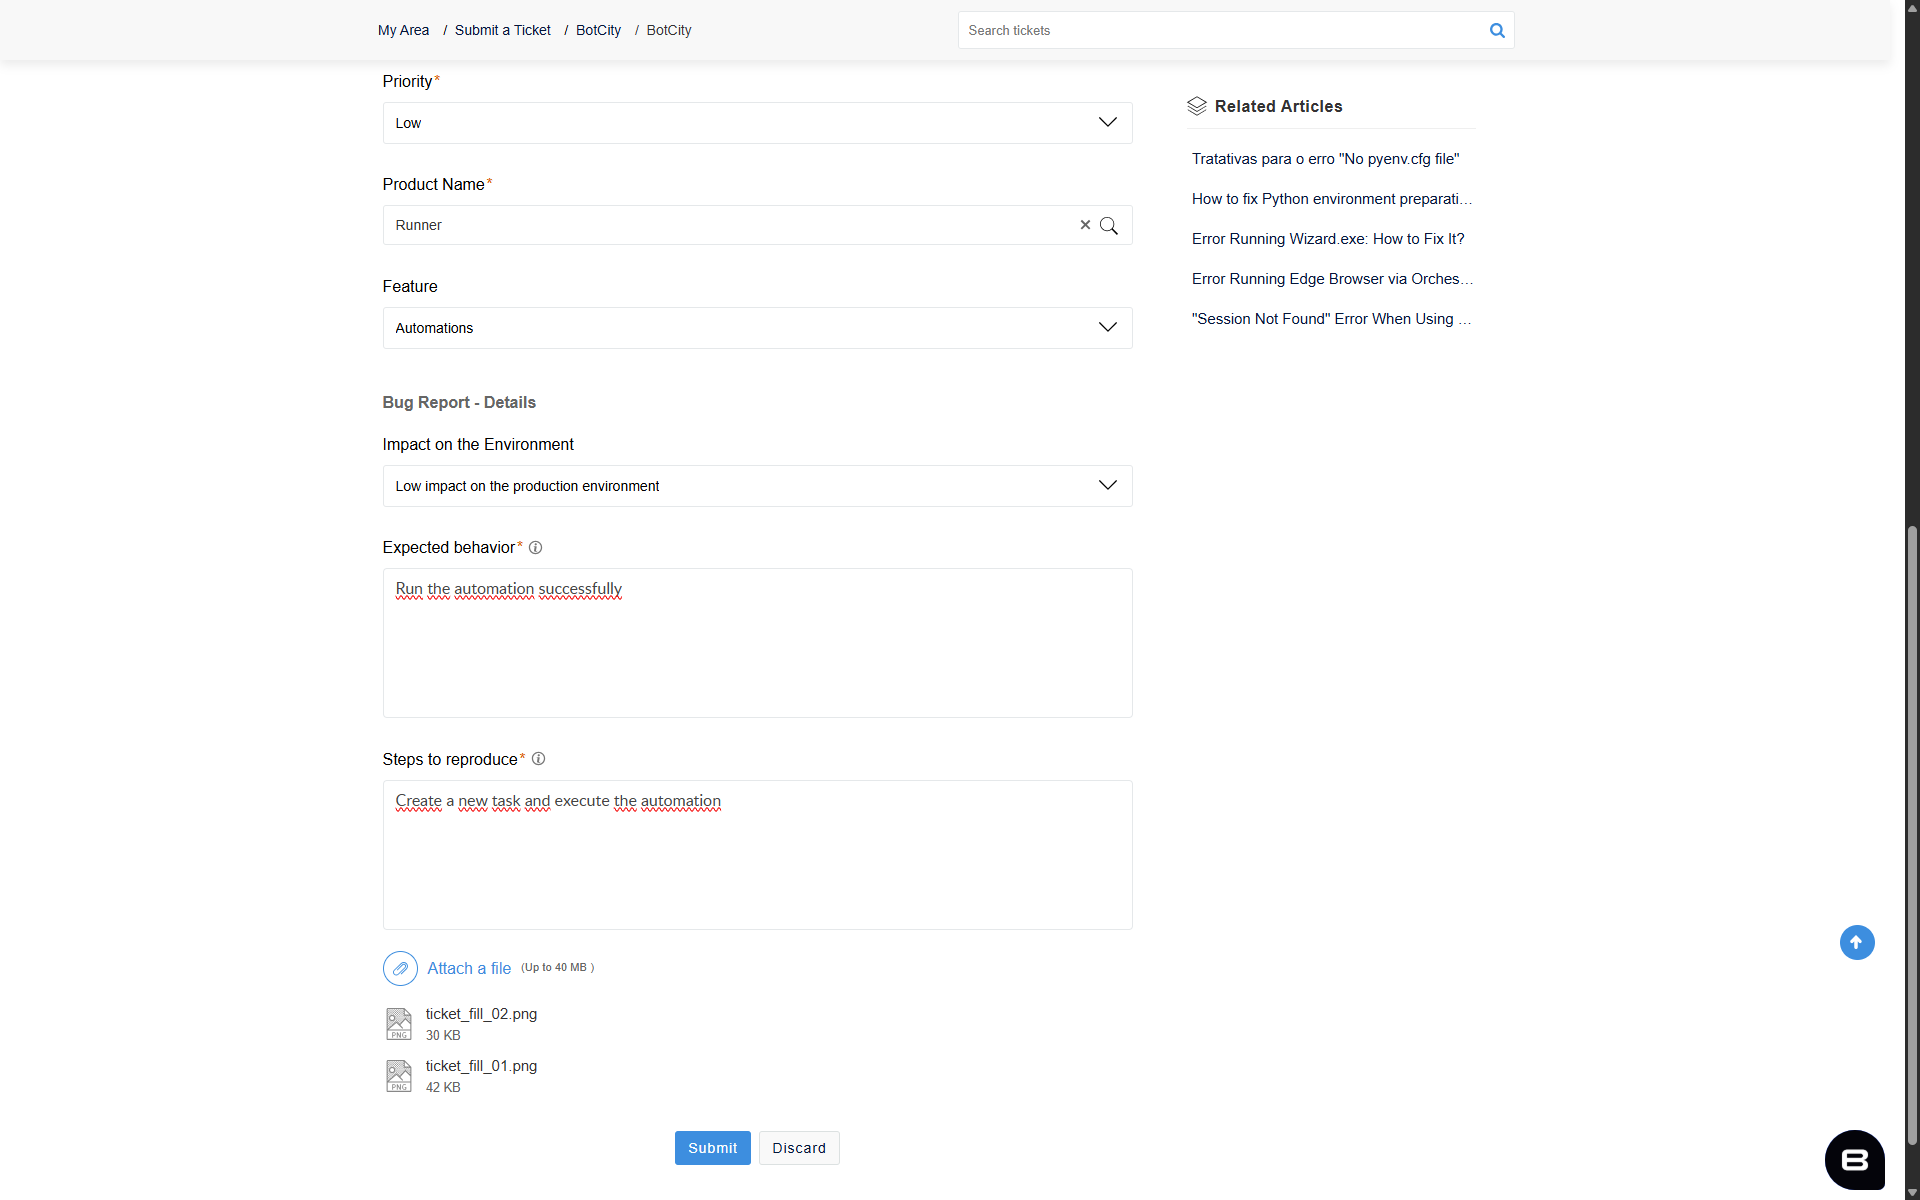The width and height of the screenshot is (1920, 1200).
Task: Click the 30 KB file size label
Action: [x=443, y=1035]
